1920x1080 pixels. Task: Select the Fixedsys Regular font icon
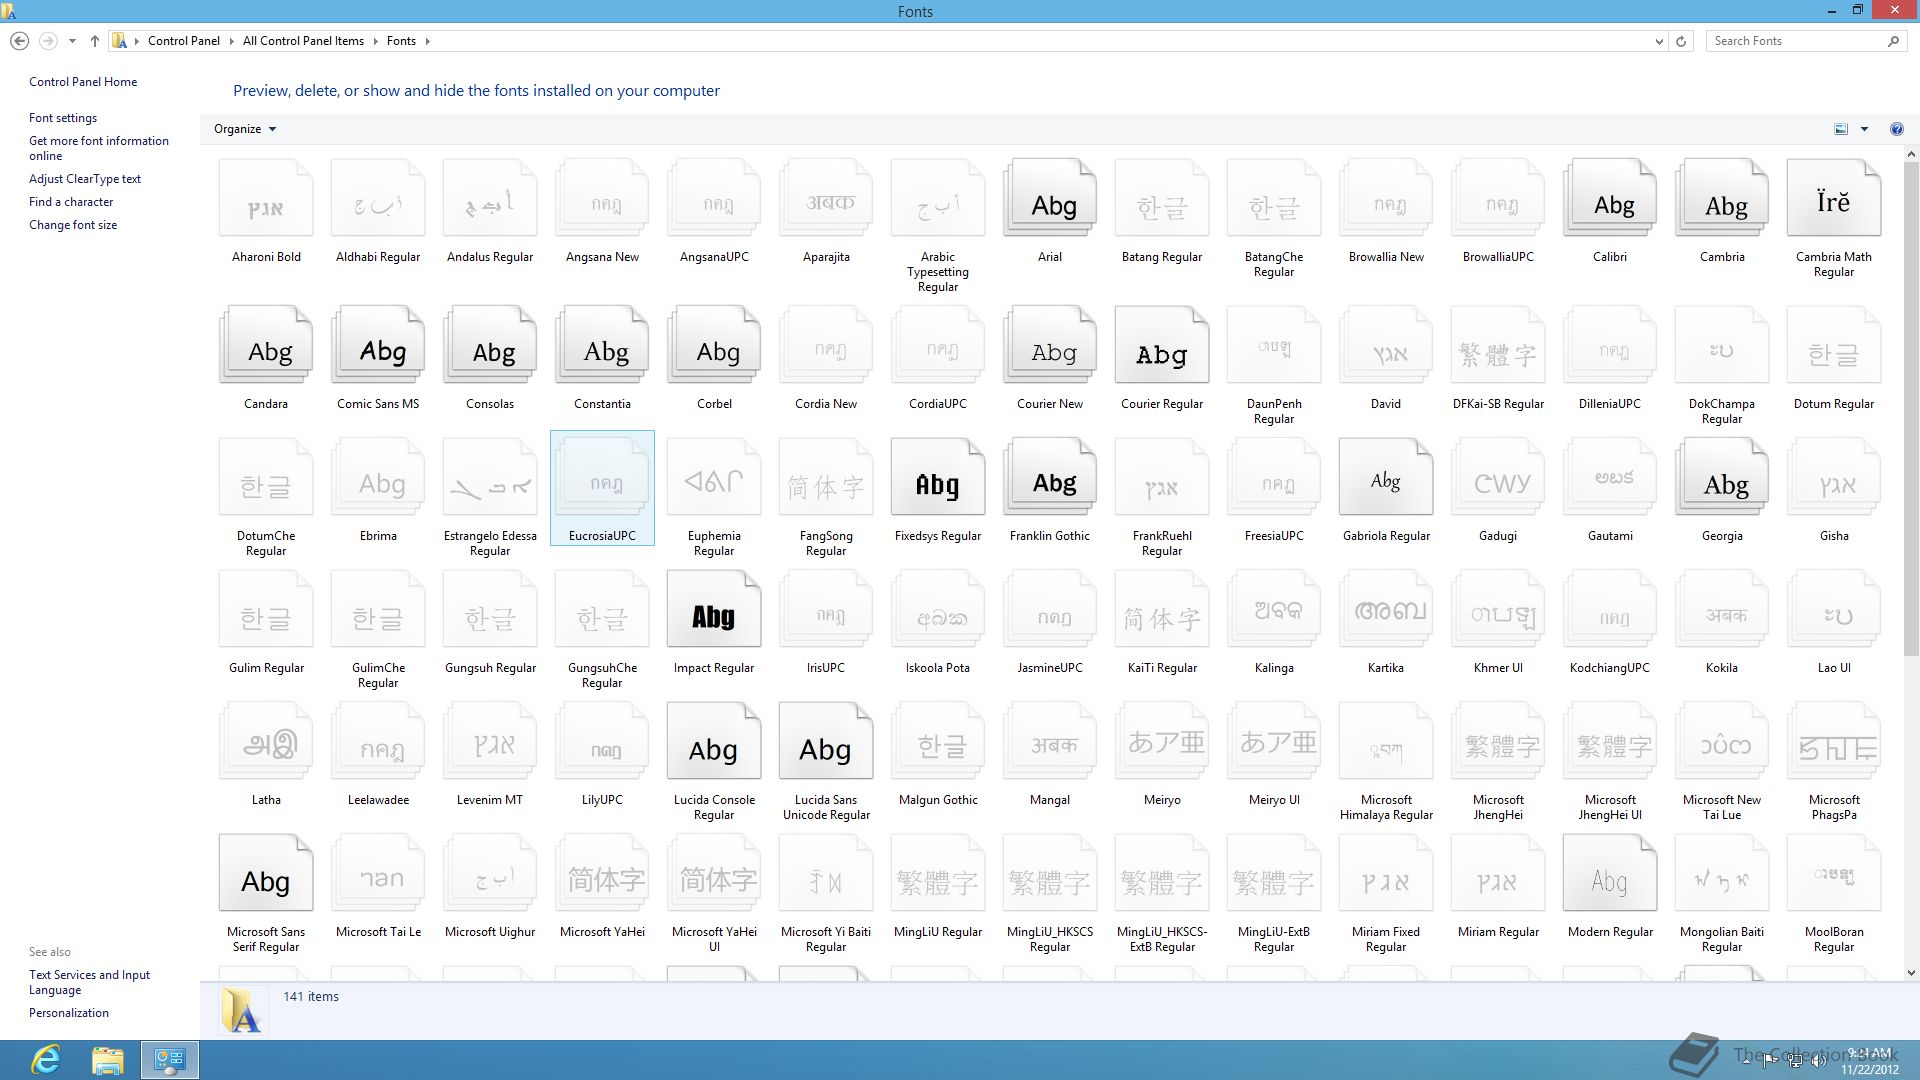click(938, 478)
